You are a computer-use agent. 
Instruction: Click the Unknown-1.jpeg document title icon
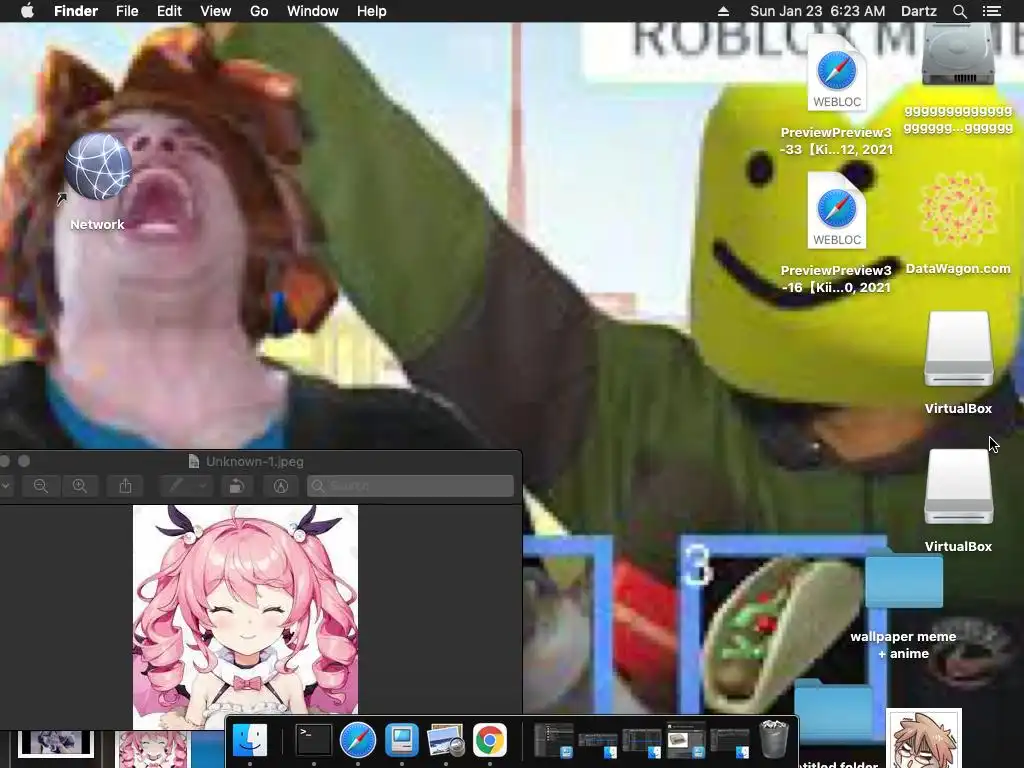193,462
